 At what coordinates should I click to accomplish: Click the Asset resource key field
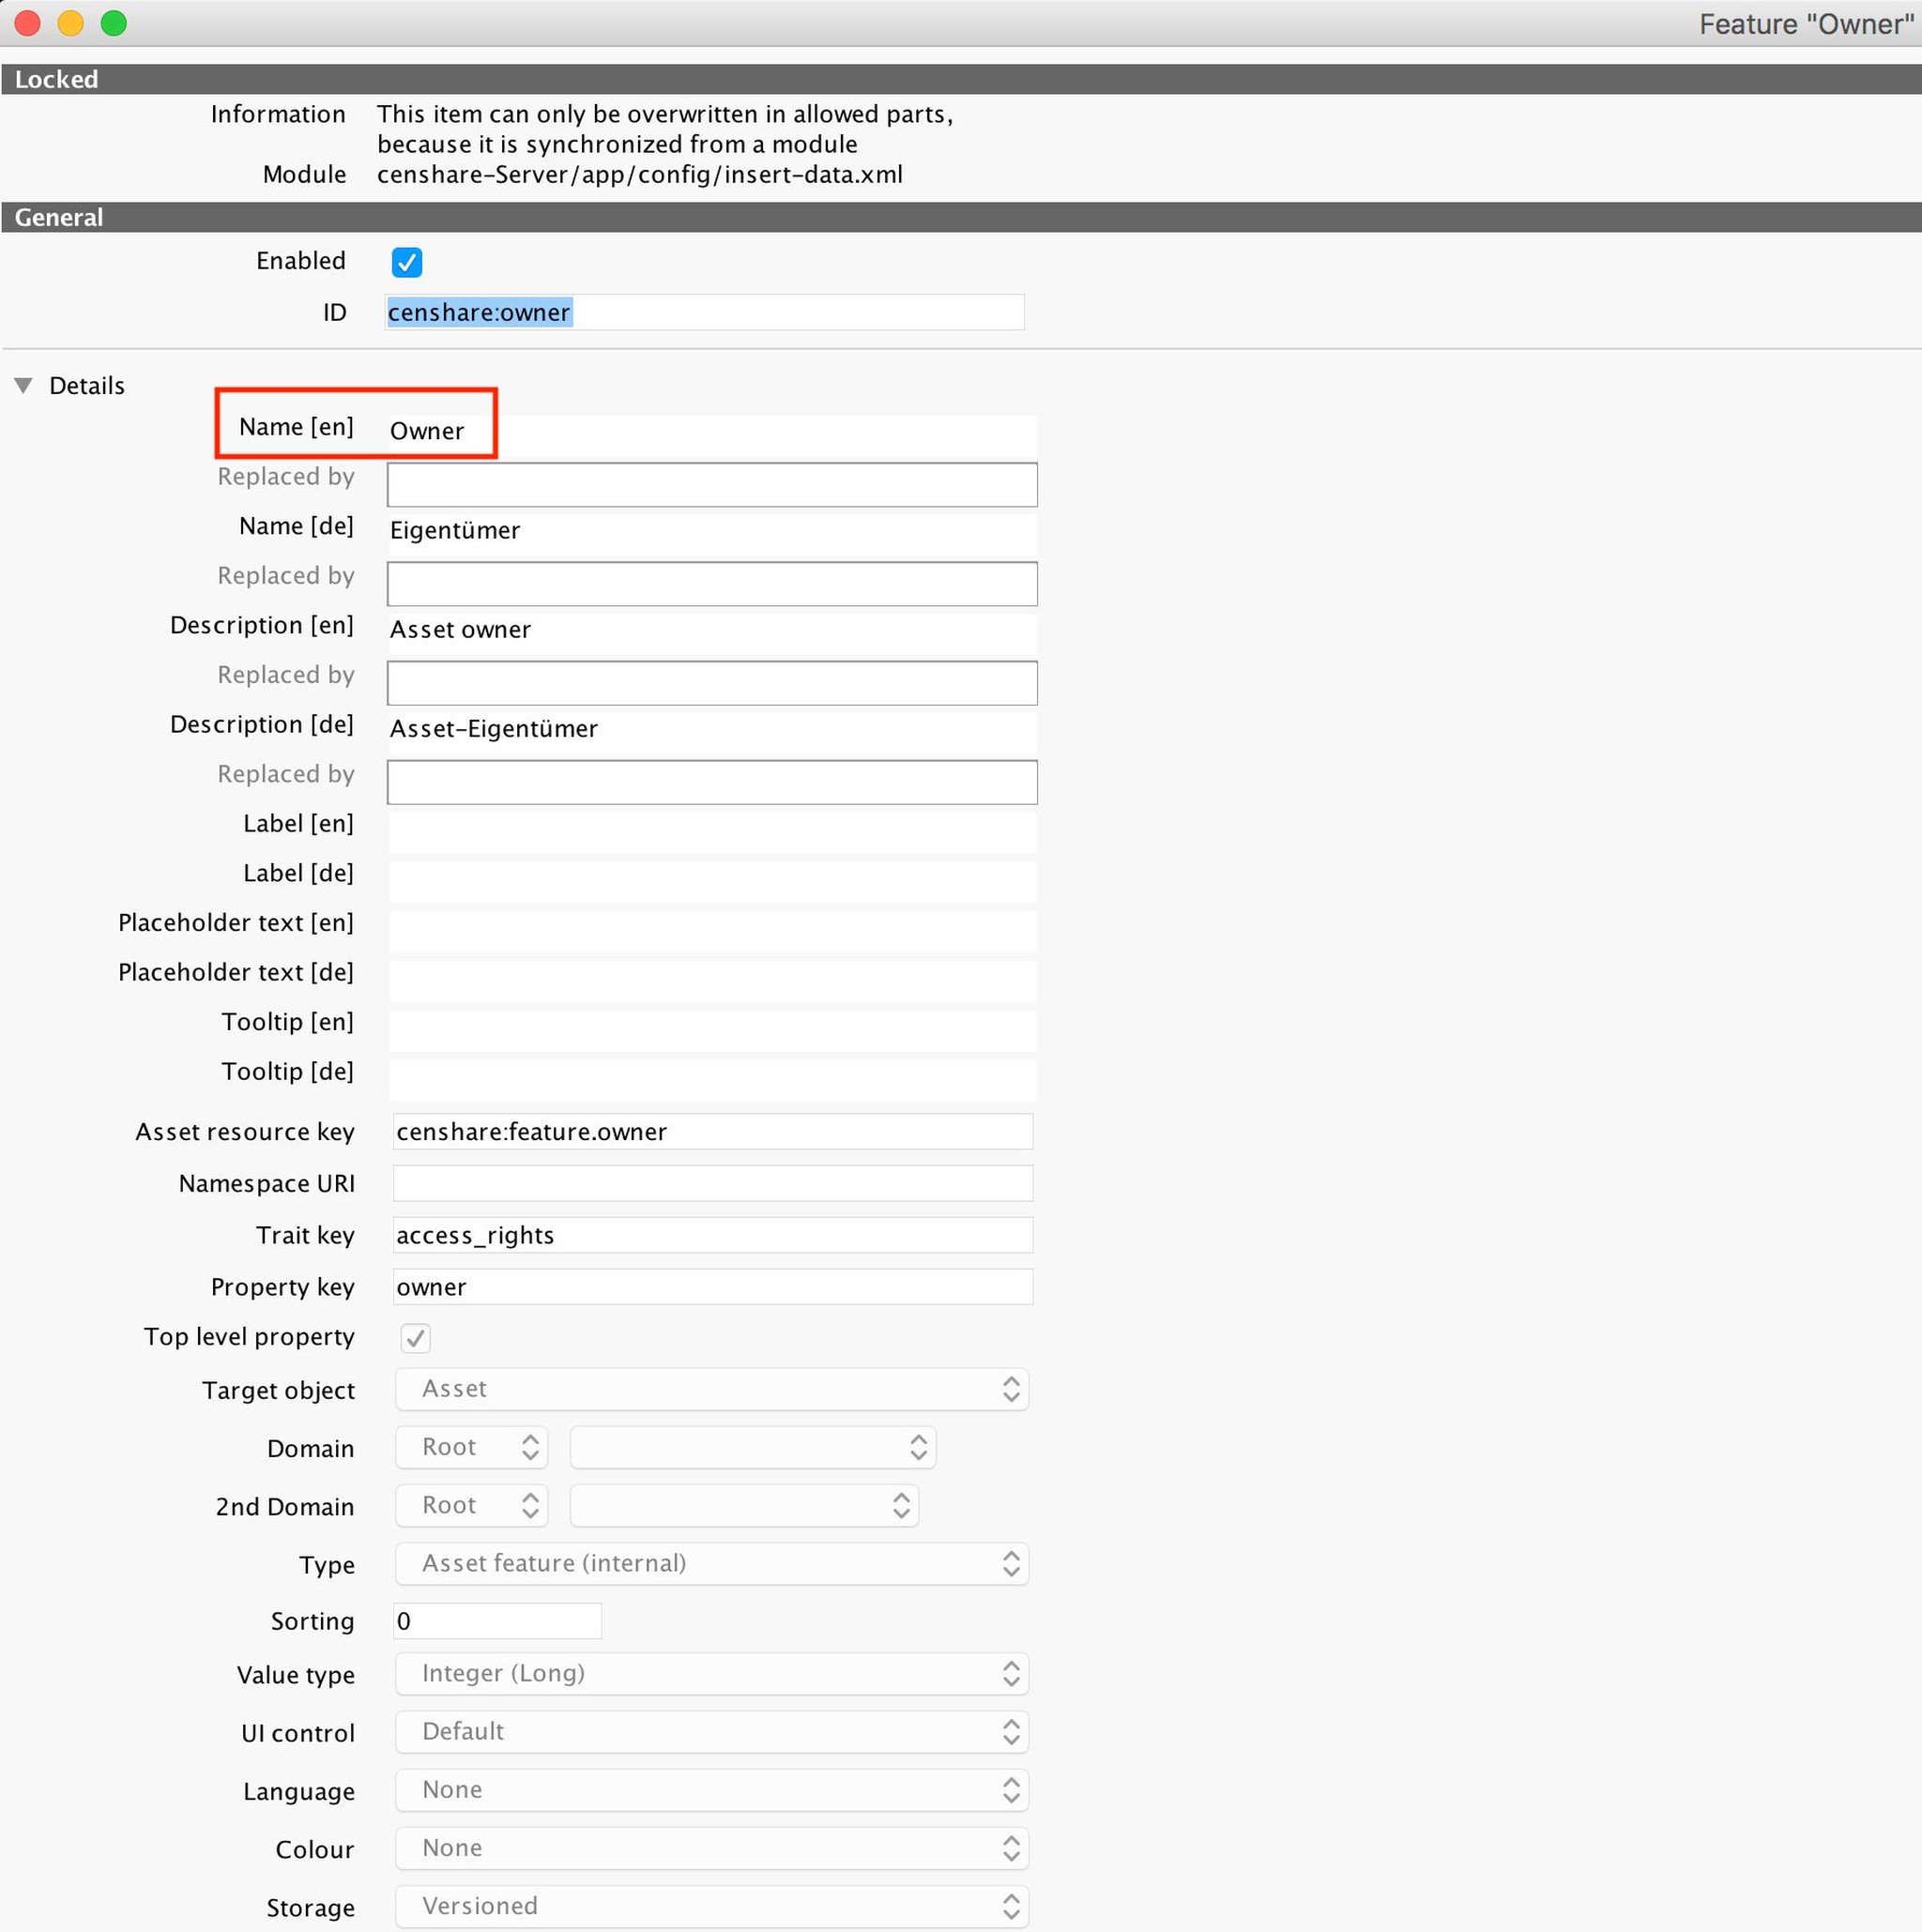[711, 1132]
